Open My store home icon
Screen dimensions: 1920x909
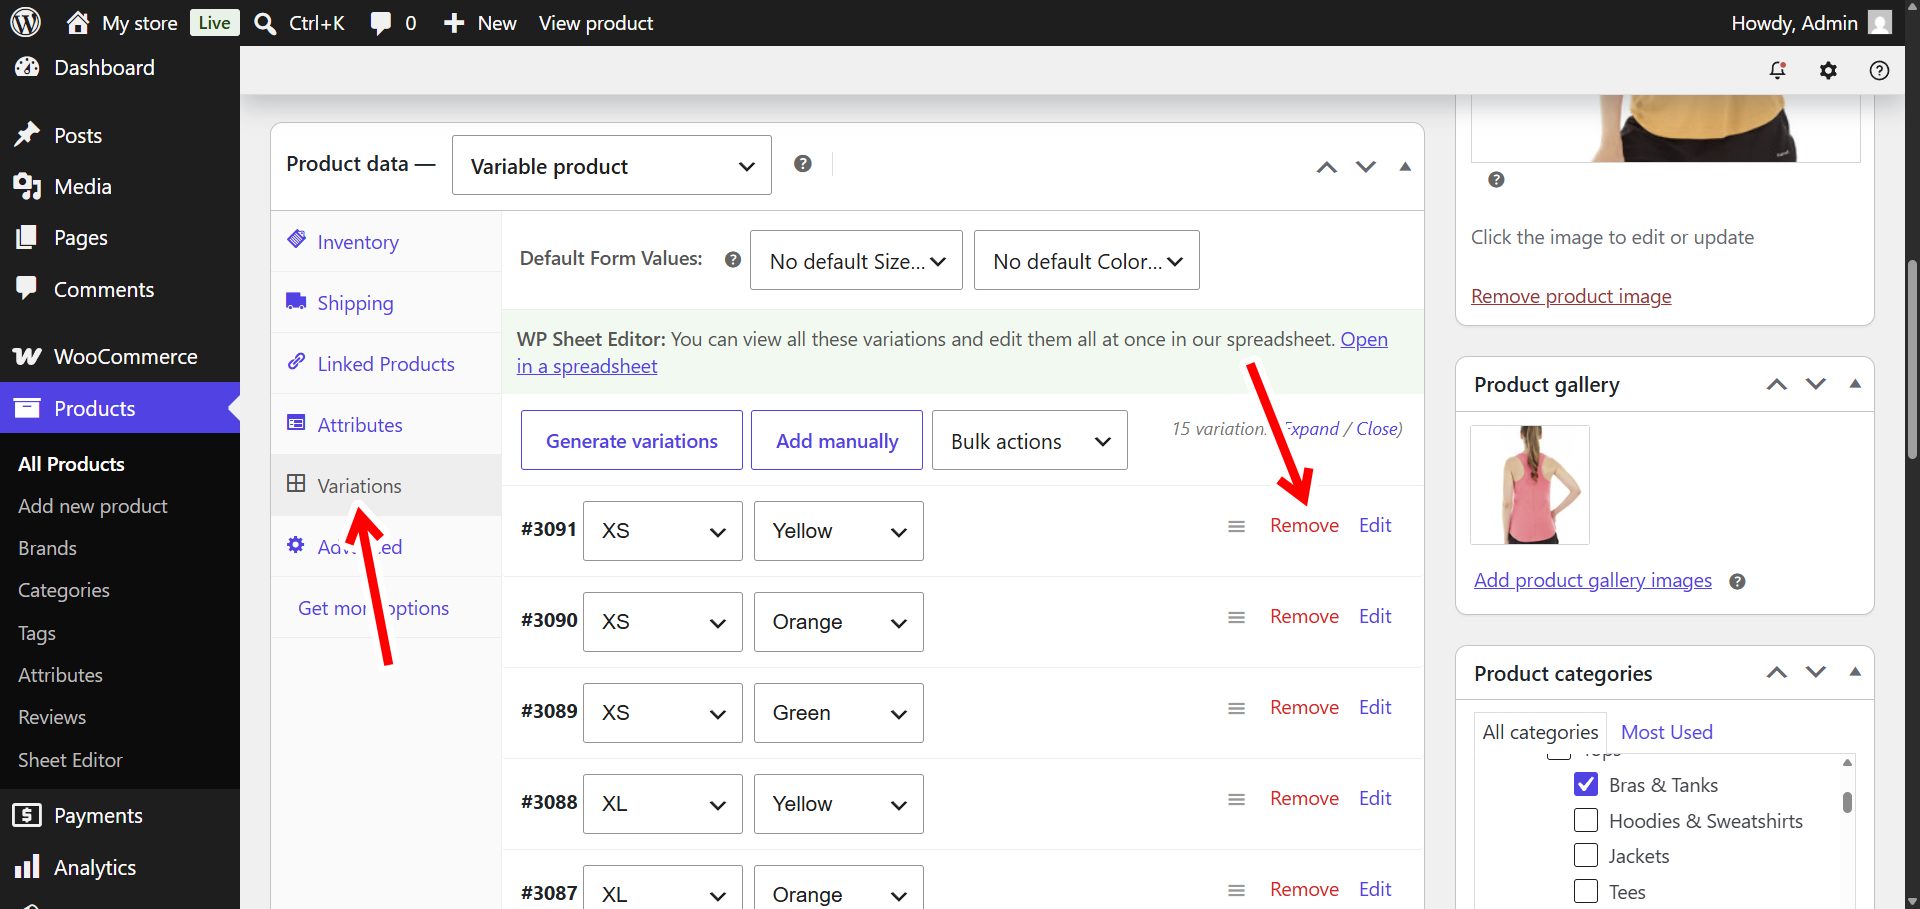pos(78,22)
